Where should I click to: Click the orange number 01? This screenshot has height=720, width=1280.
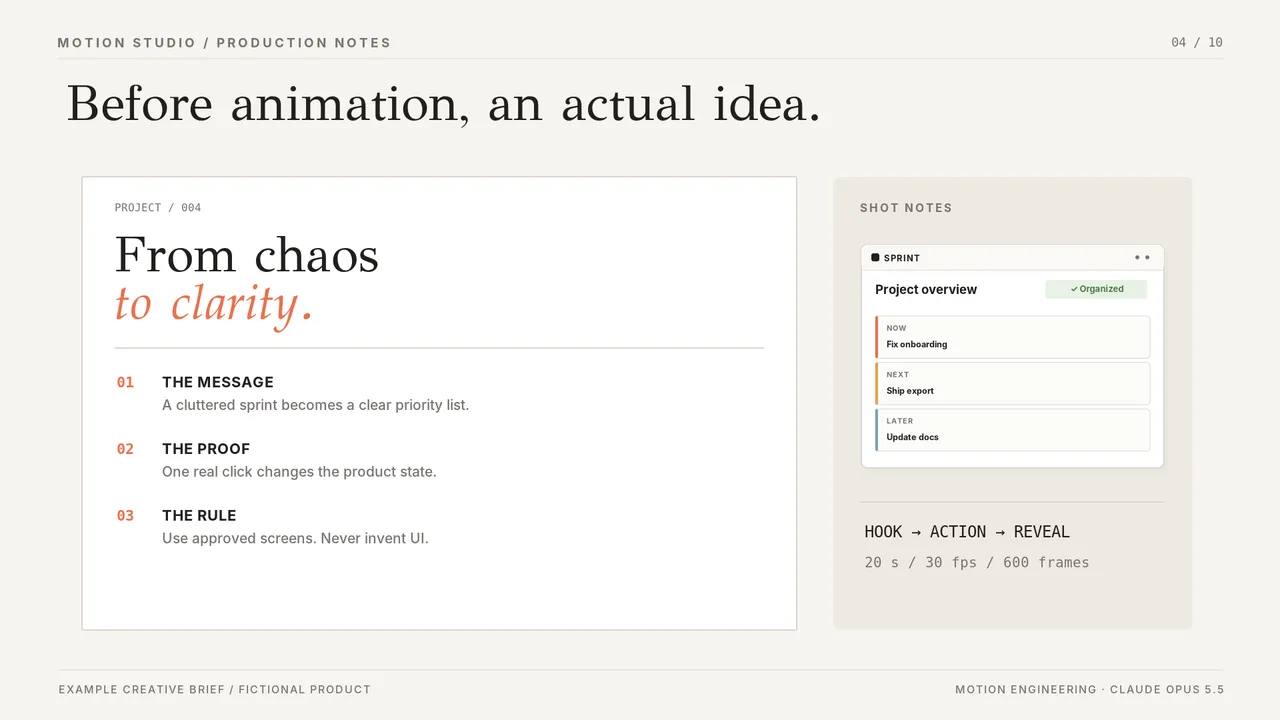point(125,382)
